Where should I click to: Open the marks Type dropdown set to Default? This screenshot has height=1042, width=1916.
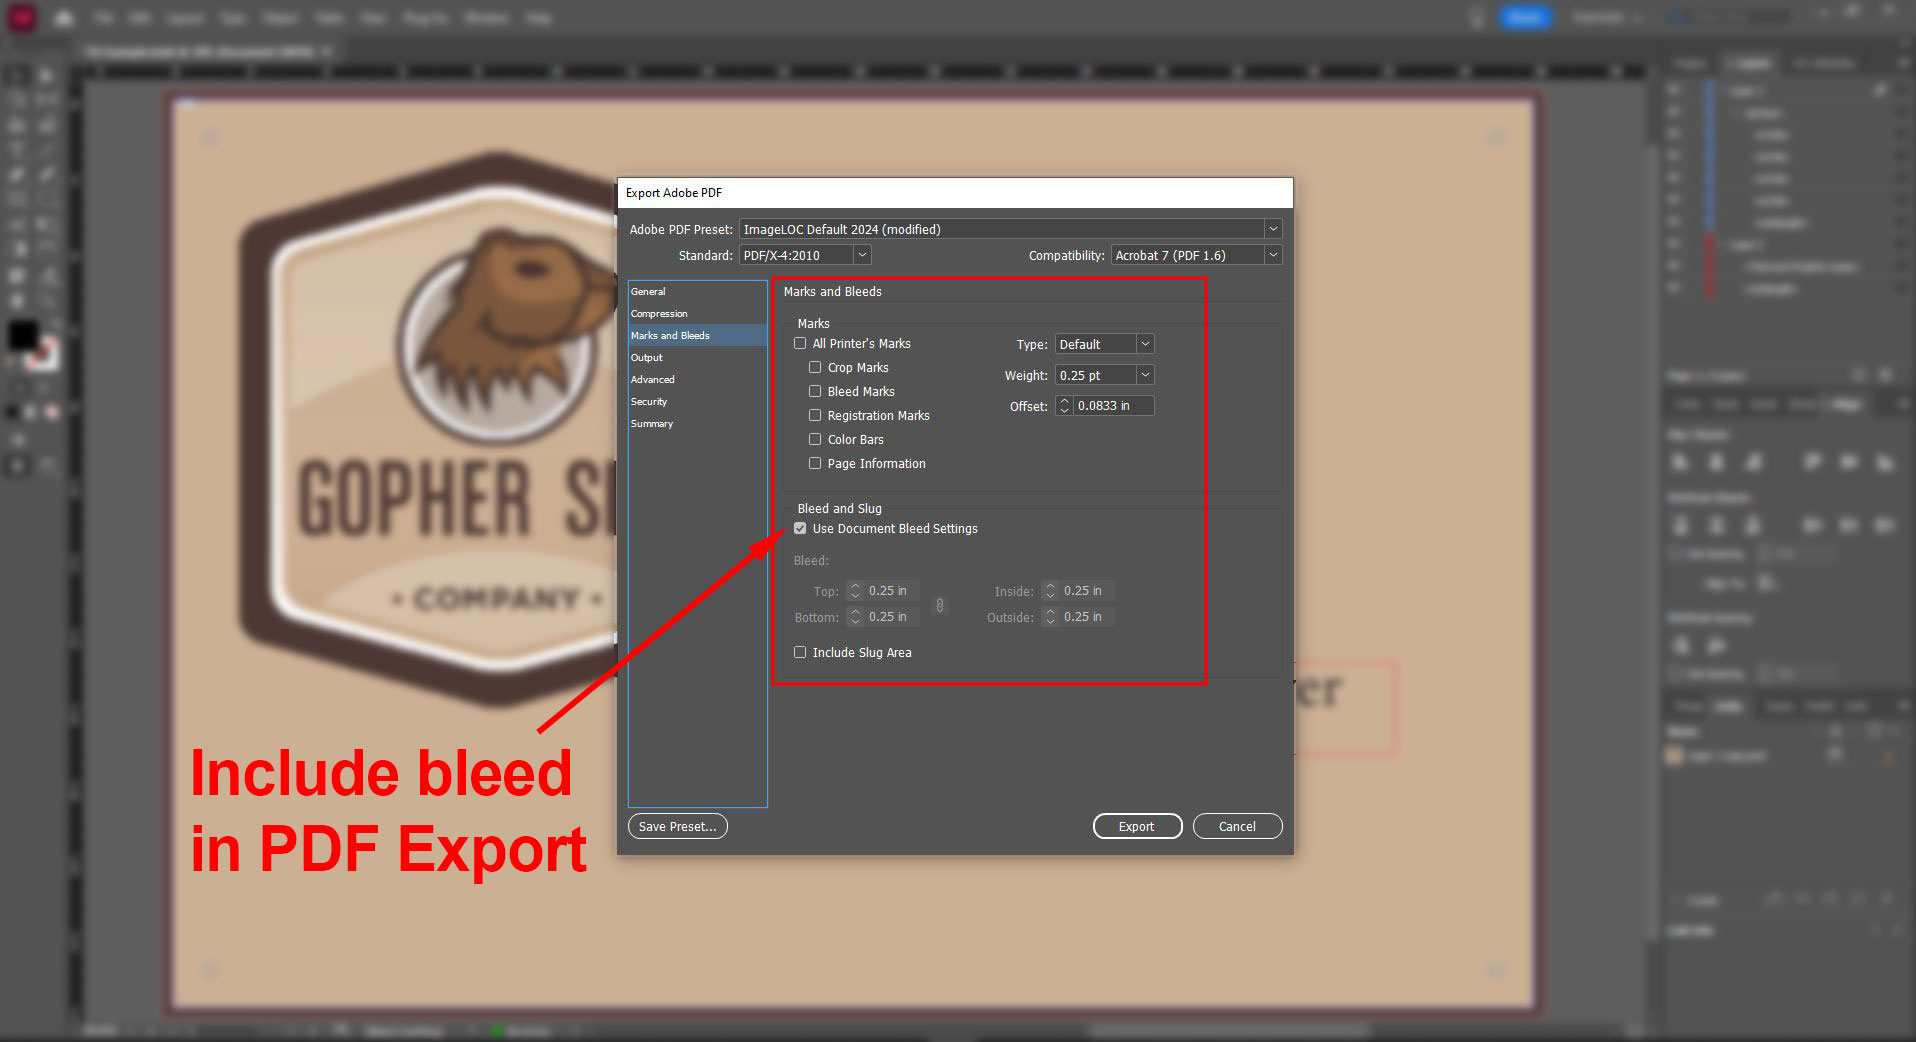coord(1104,344)
